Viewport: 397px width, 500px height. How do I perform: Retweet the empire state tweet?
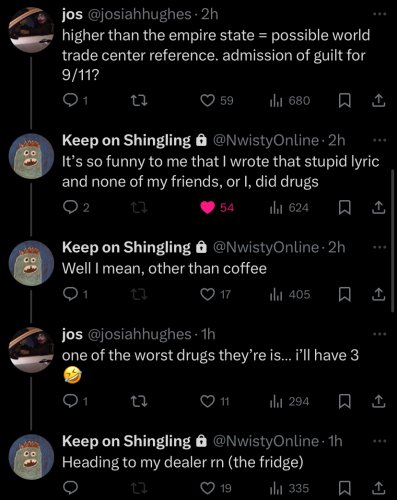pos(138,100)
